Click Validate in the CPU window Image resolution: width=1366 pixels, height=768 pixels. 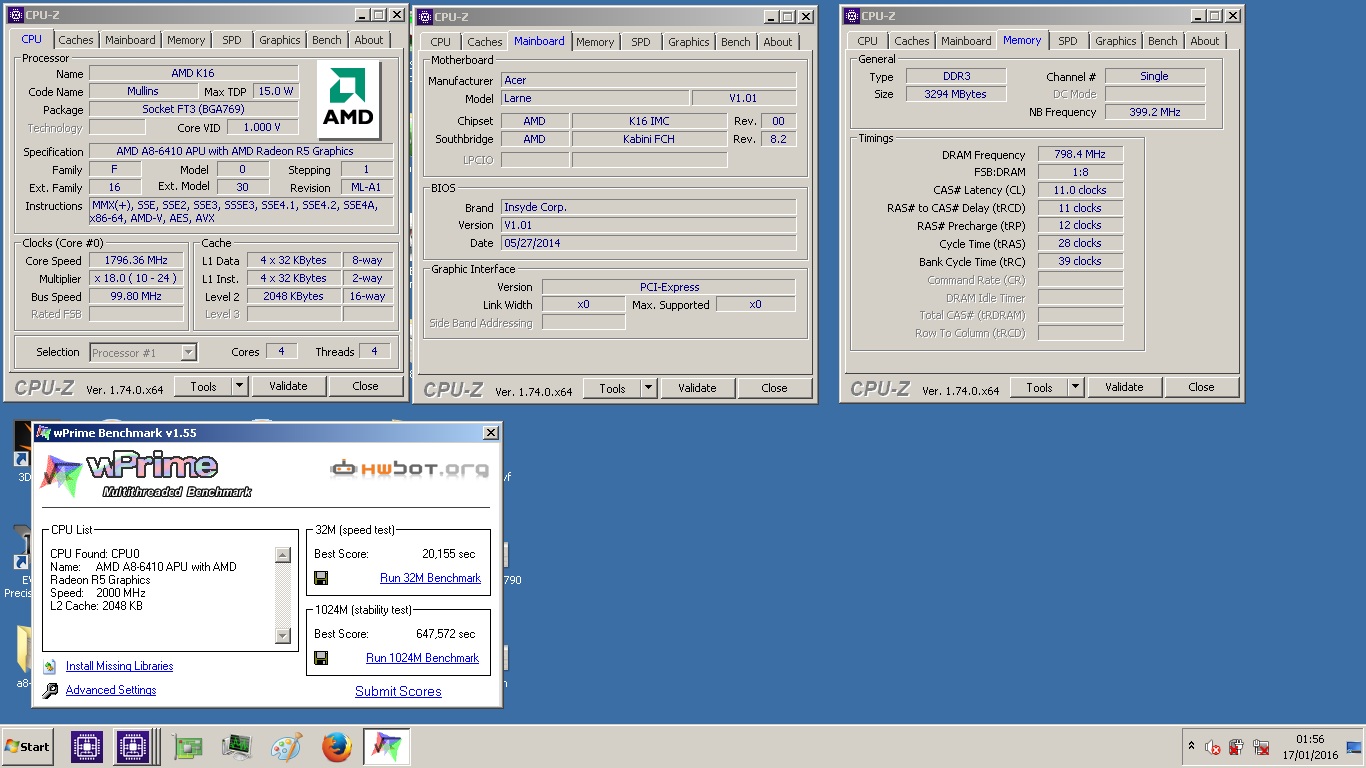click(288, 386)
